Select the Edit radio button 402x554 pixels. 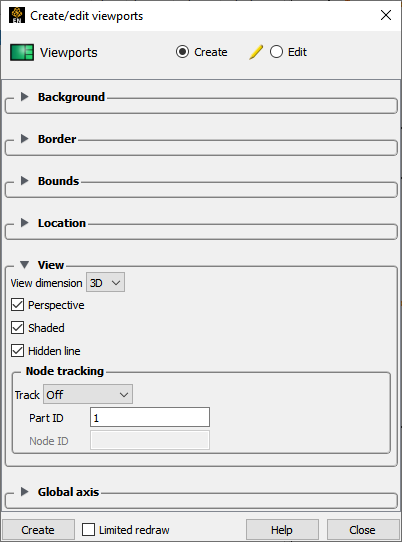276,52
